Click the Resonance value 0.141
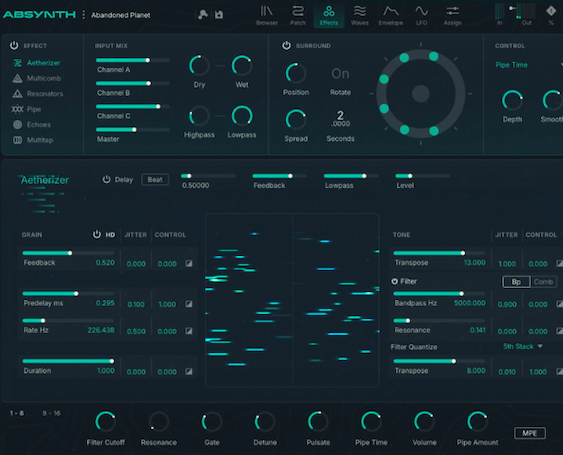Screen dimensions: 563x455 (478, 330)
